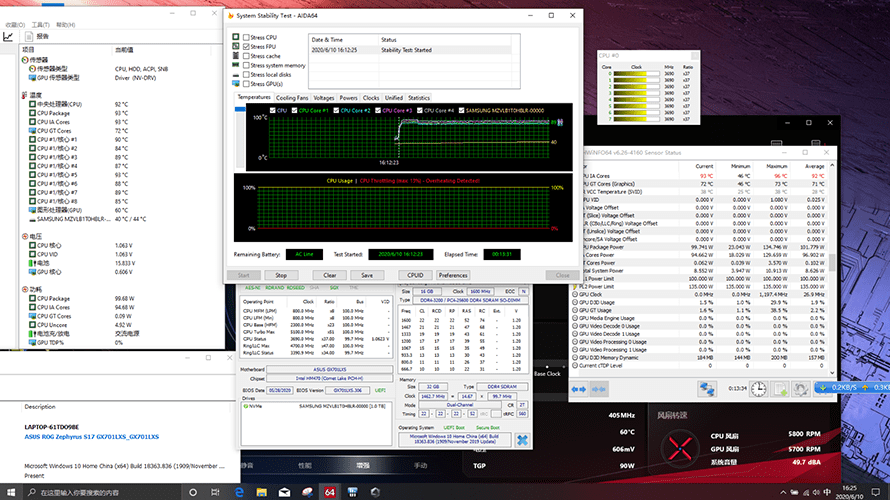Click HWiNFO logging sheet icon
890x500 pixels.
tap(780, 389)
